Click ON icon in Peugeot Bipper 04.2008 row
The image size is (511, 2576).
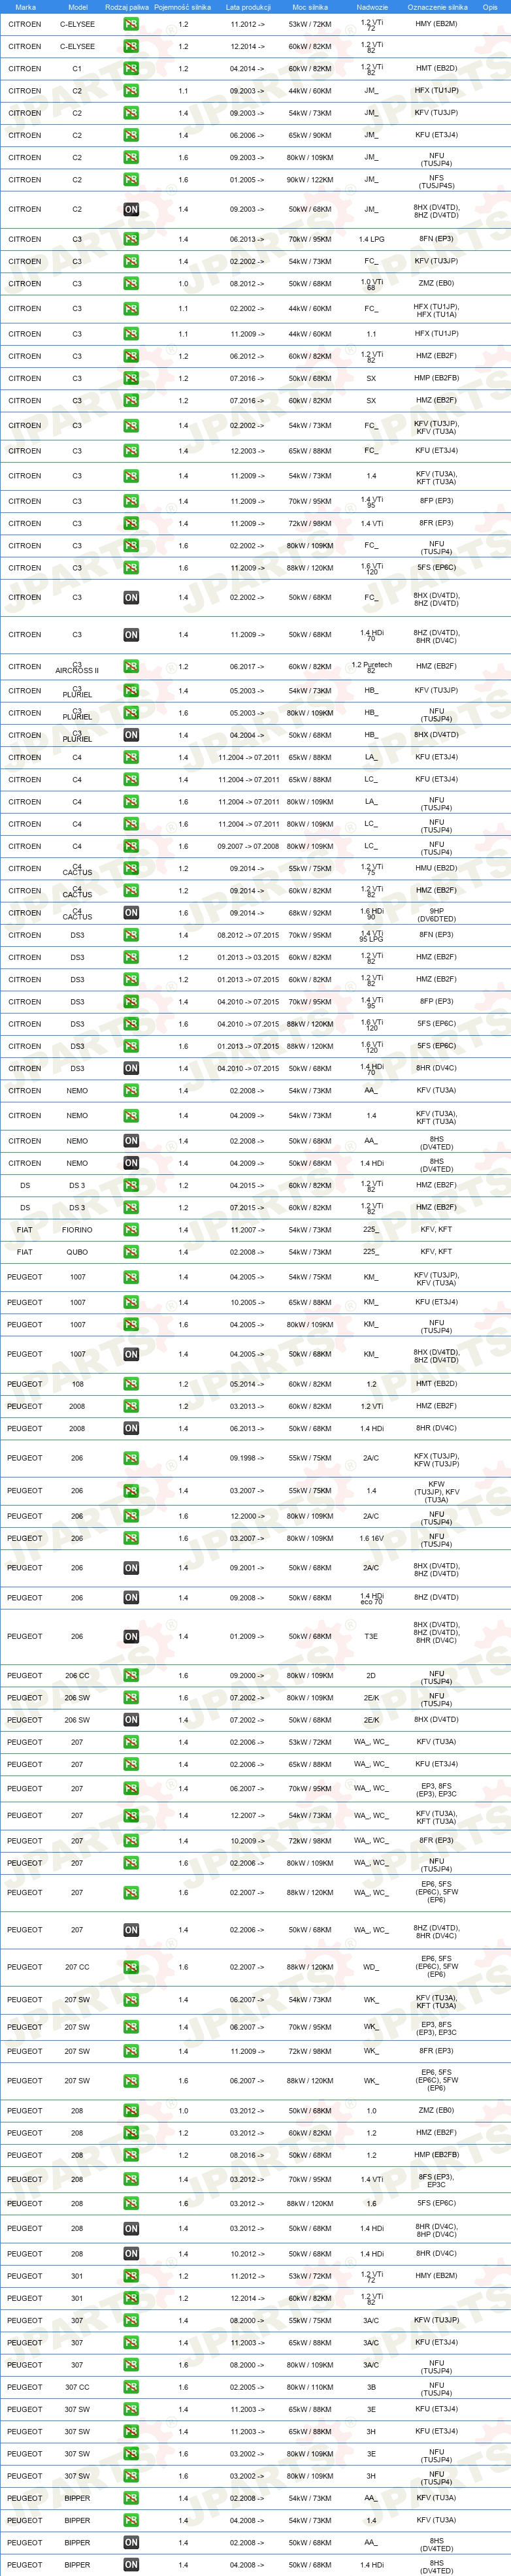tap(131, 2565)
